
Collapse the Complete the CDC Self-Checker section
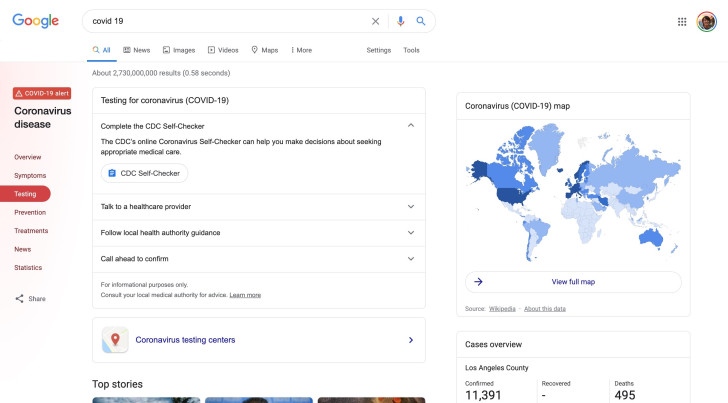[x=410, y=126]
